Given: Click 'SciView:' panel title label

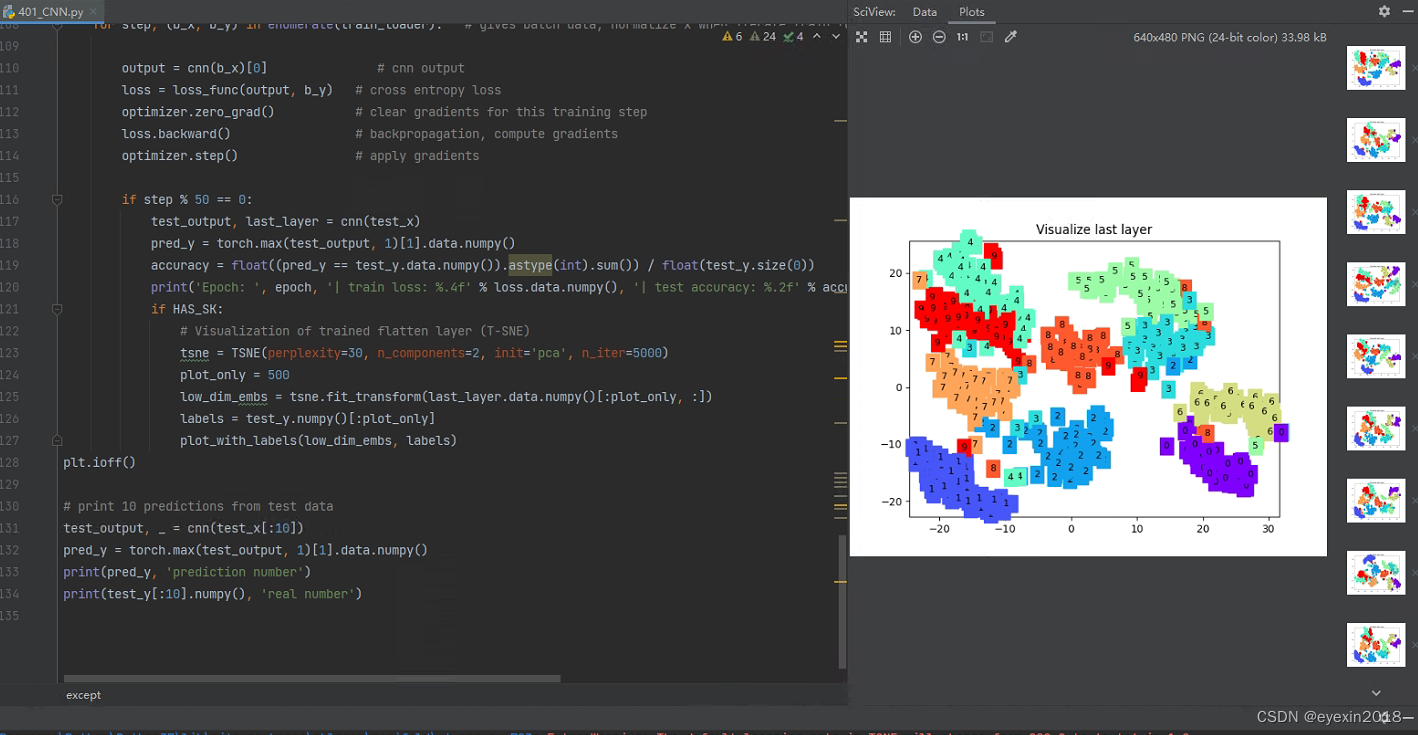Looking at the screenshot, I should (875, 12).
